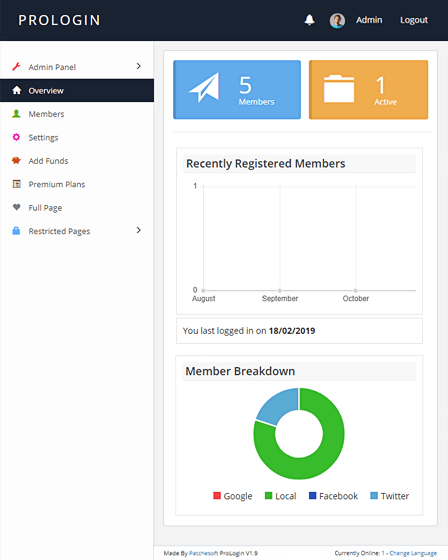The width and height of the screenshot is (448, 560).
Task: Click the September data point on chart
Action: pyautogui.click(x=280, y=290)
